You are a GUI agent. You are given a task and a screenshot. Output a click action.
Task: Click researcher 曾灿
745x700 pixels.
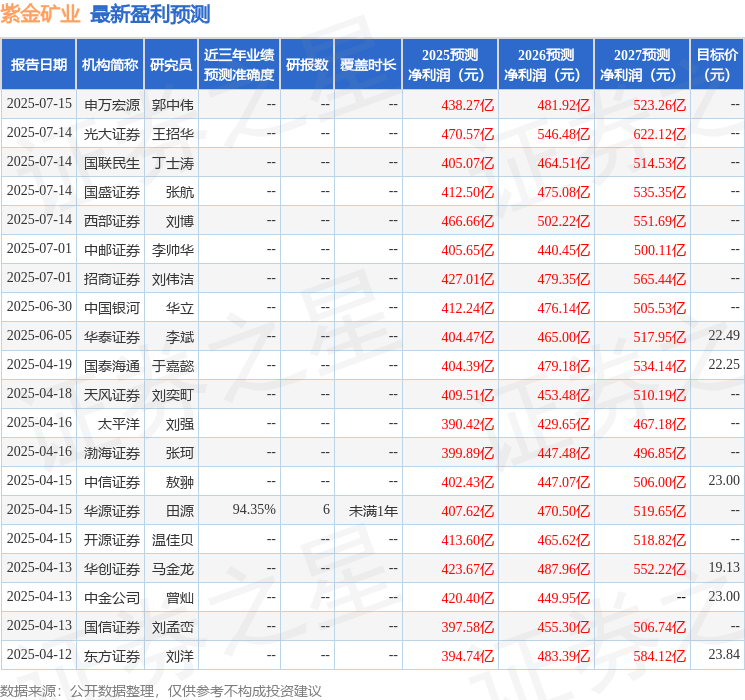pyautogui.click(x=180, y=598)
